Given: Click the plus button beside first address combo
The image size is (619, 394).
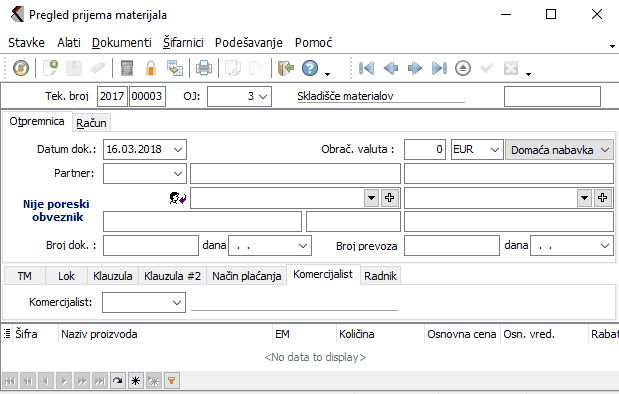Looking at the screenshot, I should pos(390,197).
